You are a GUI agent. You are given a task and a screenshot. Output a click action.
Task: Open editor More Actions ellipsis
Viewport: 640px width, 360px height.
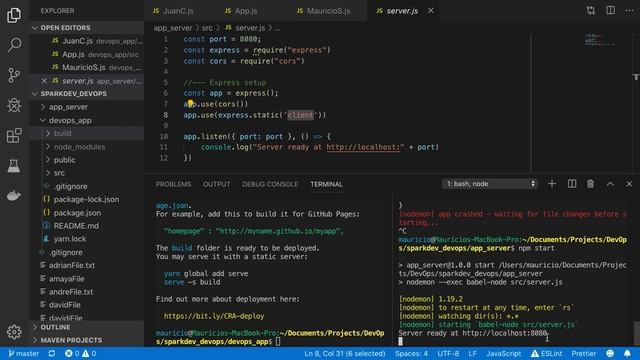point(629,11)
